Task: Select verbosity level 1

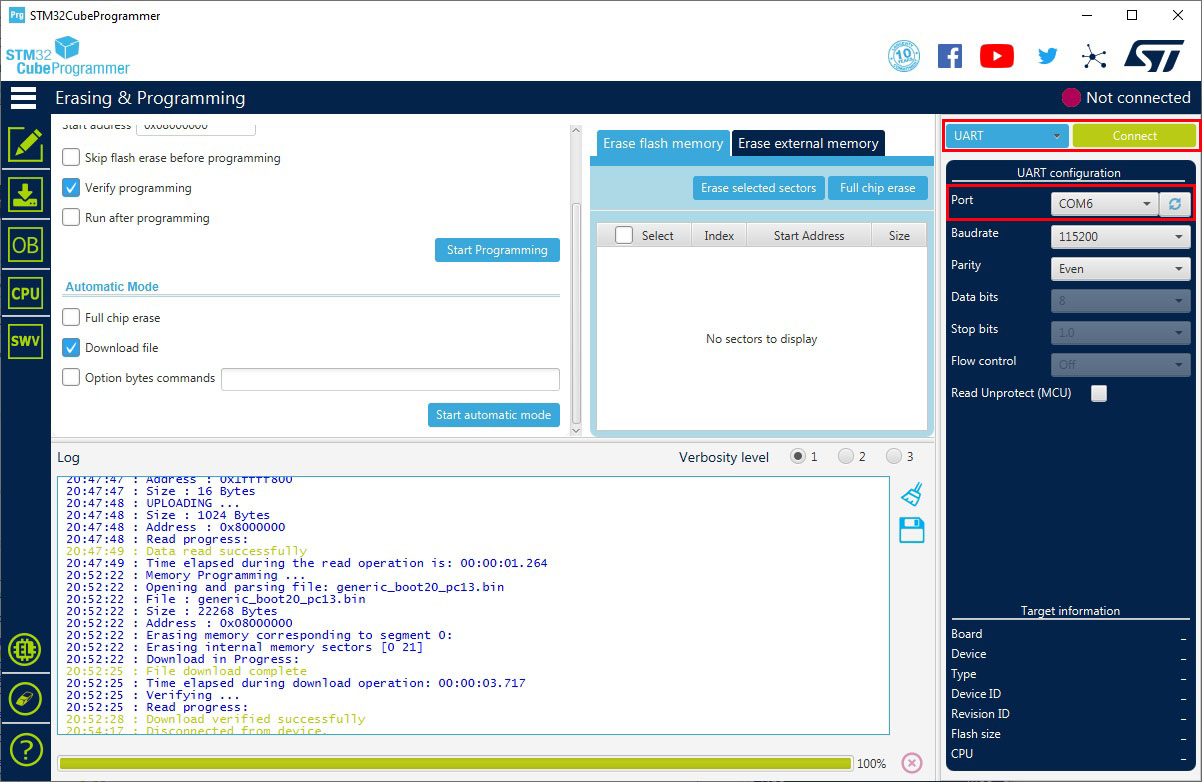Action: [x=798, y=456]
